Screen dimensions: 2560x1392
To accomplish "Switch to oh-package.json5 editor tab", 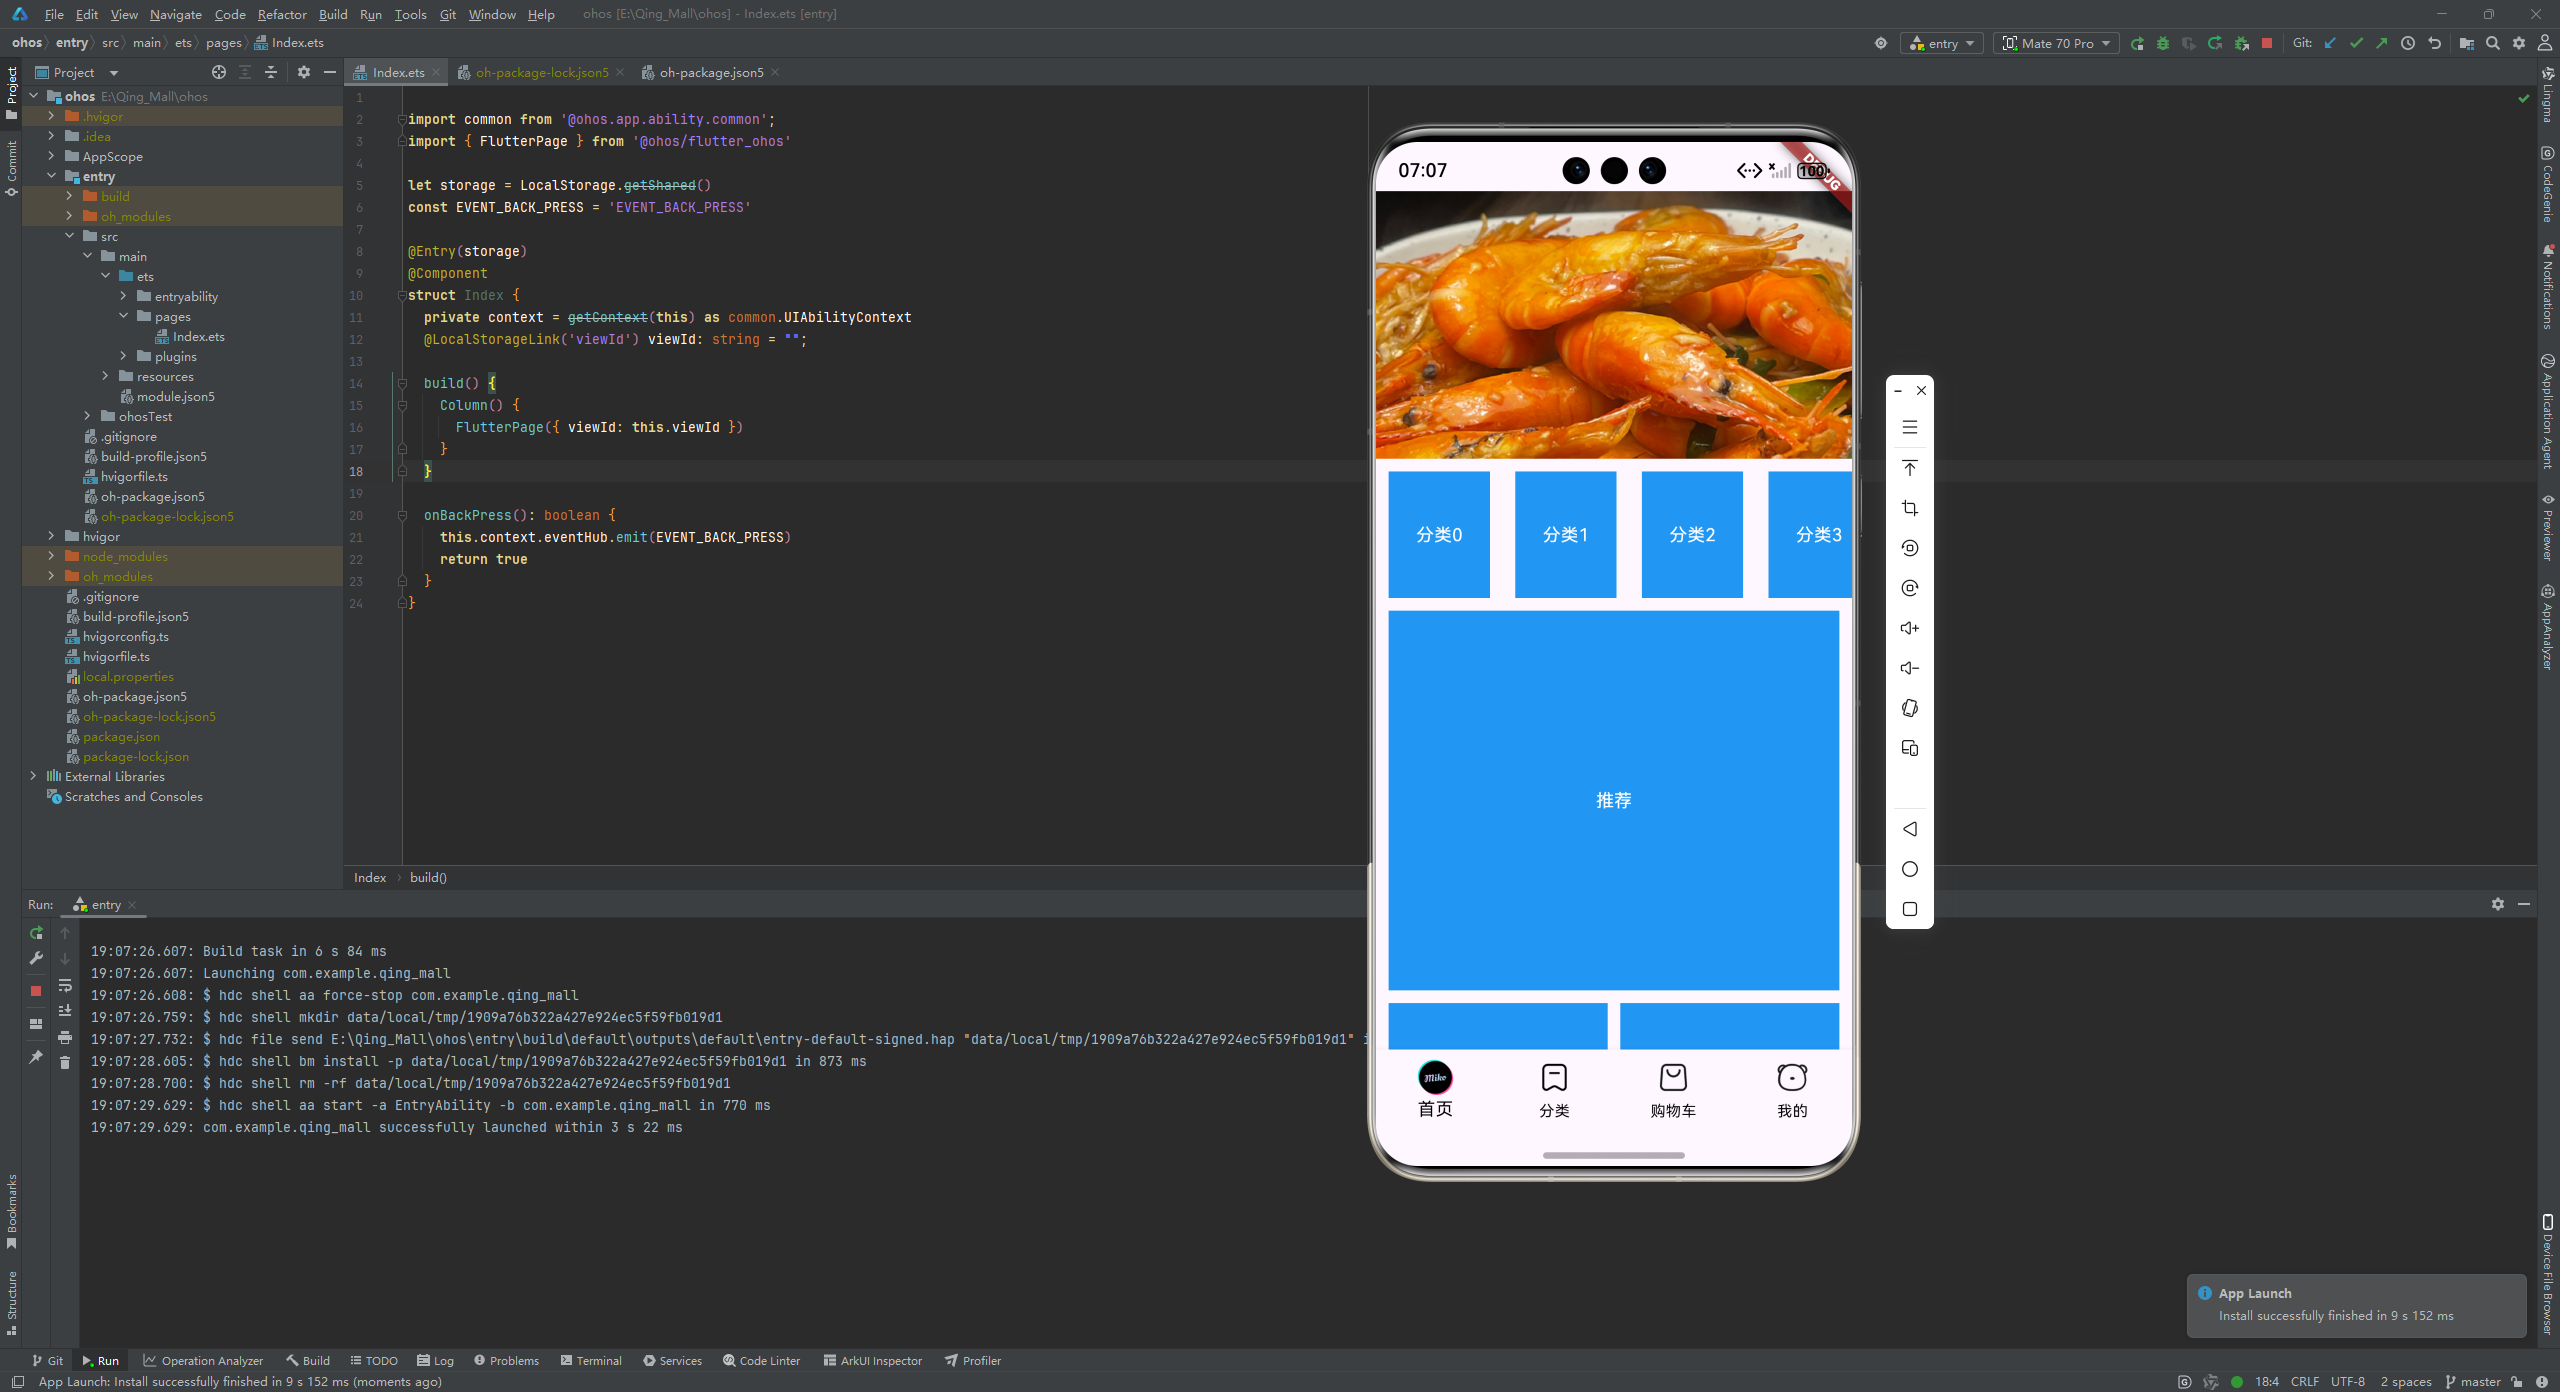I will point(710,72).
